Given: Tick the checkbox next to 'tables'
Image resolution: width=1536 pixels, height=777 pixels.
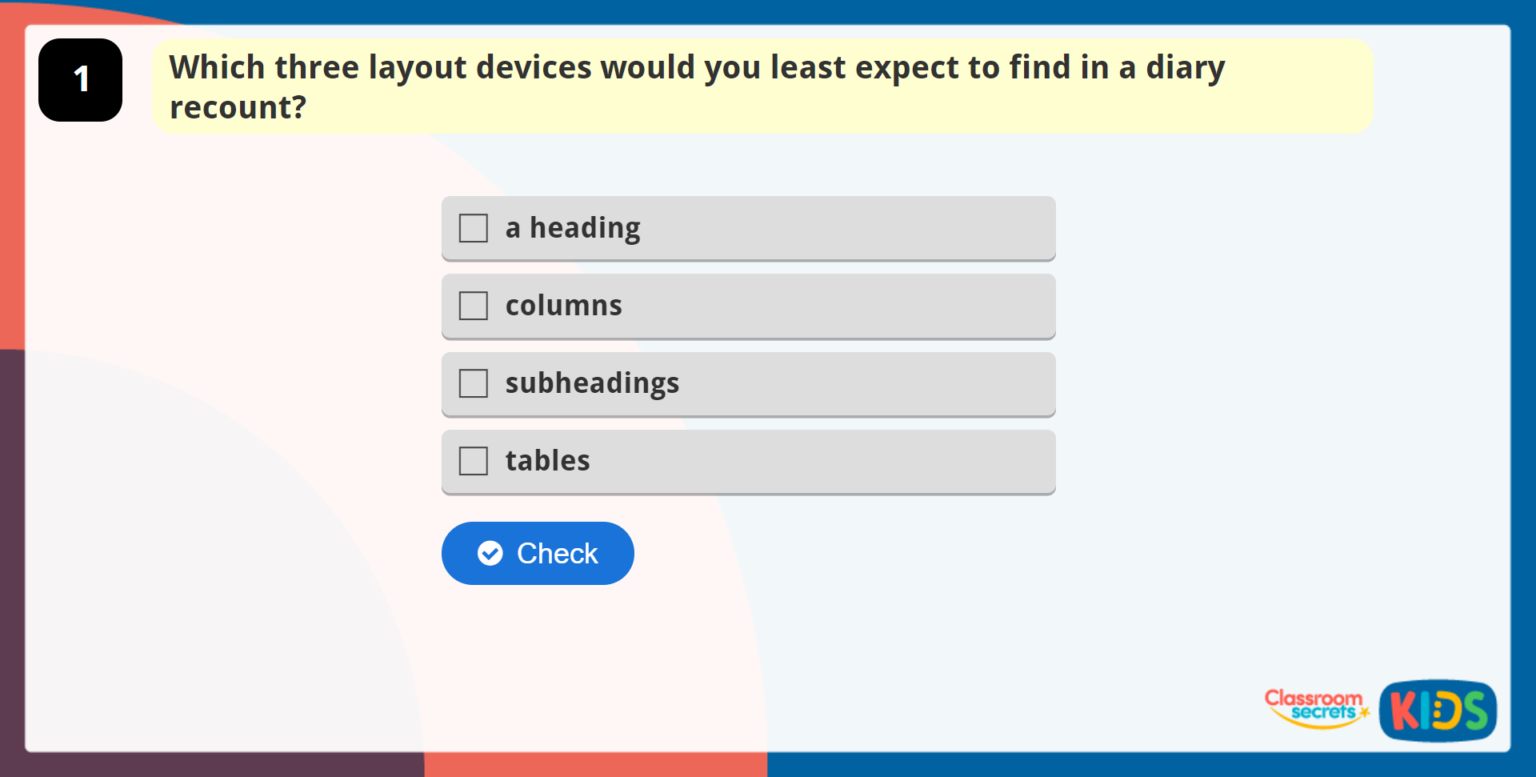Looking at the screenshot, I should pos(472,461).
